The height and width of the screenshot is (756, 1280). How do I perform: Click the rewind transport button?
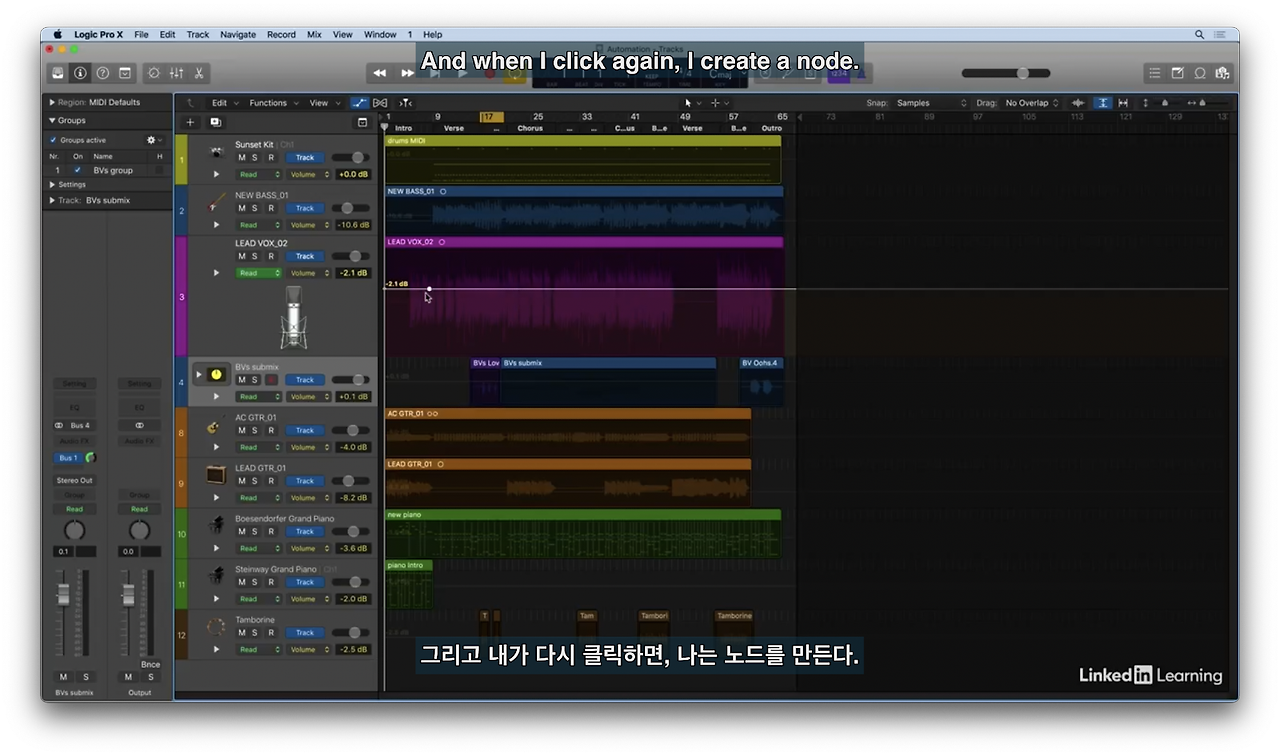[380, 72]
